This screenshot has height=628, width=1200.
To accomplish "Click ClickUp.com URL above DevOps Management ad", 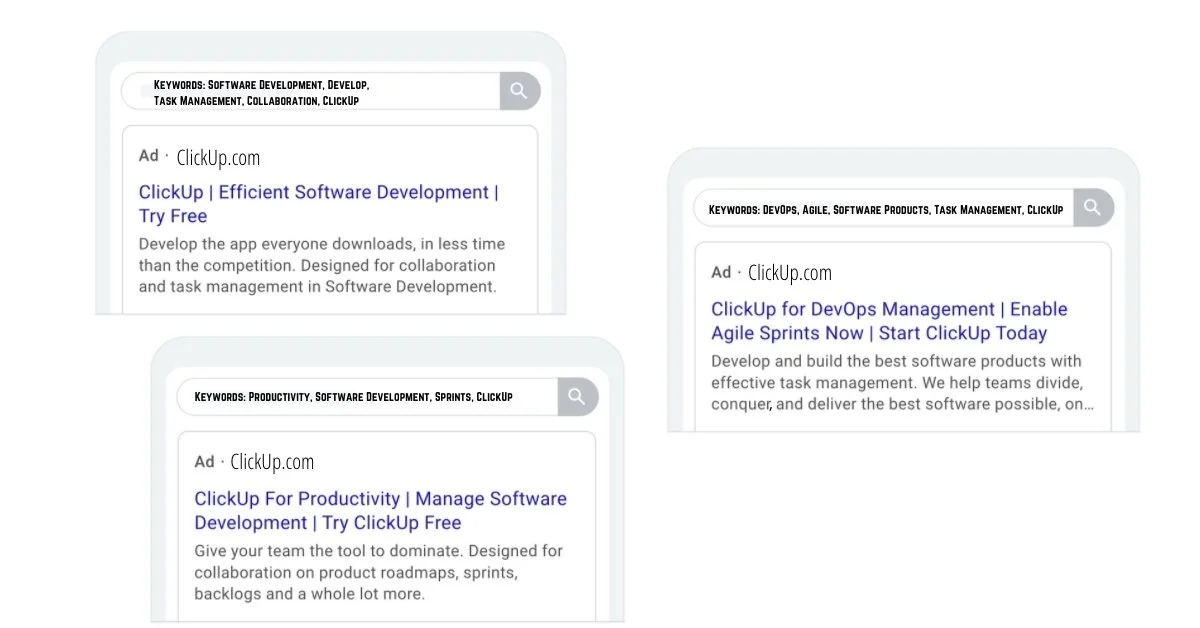I will tap(790, 272).
